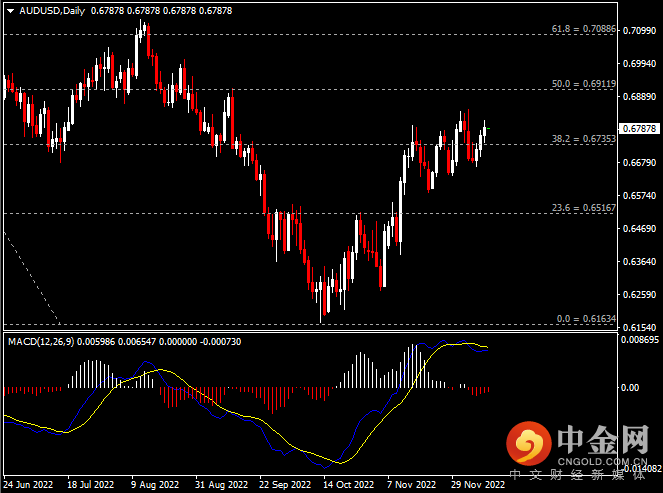Select the 38.2 = 0.67353 Fibonacci label
Viewport: 663px width, 493px height.
584,139
